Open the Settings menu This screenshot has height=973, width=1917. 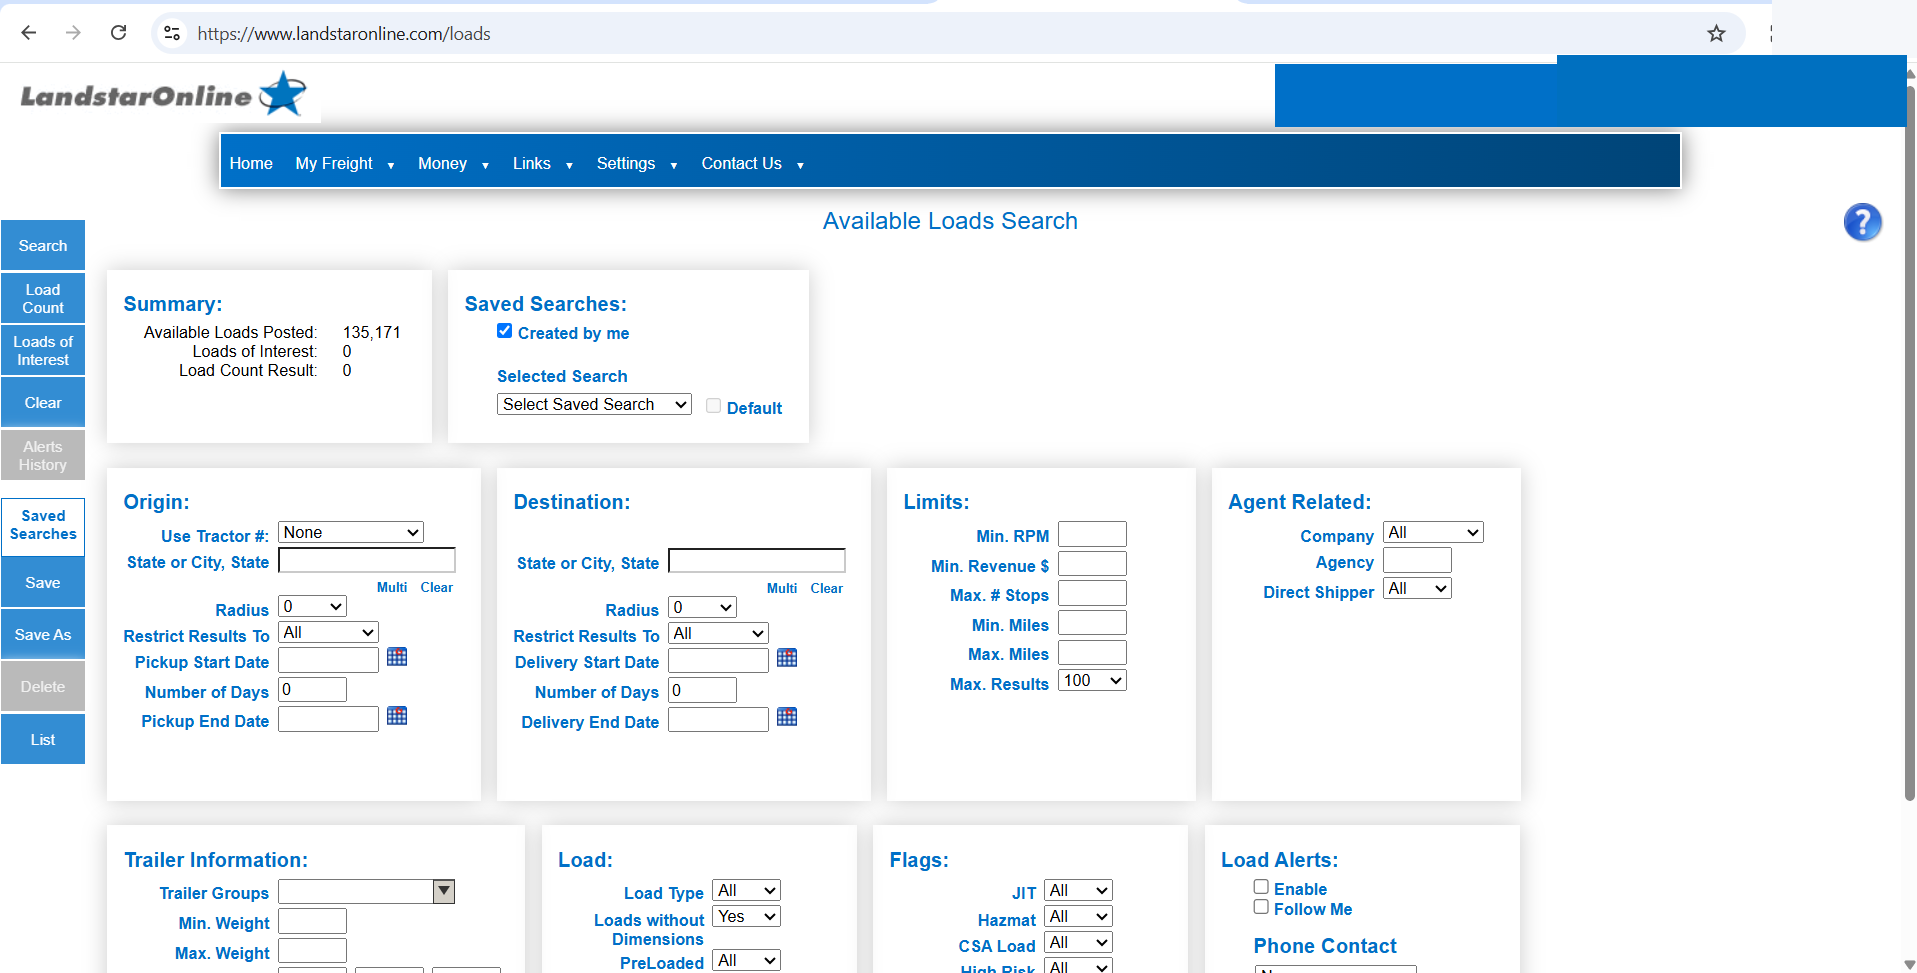tap(637, 163)
